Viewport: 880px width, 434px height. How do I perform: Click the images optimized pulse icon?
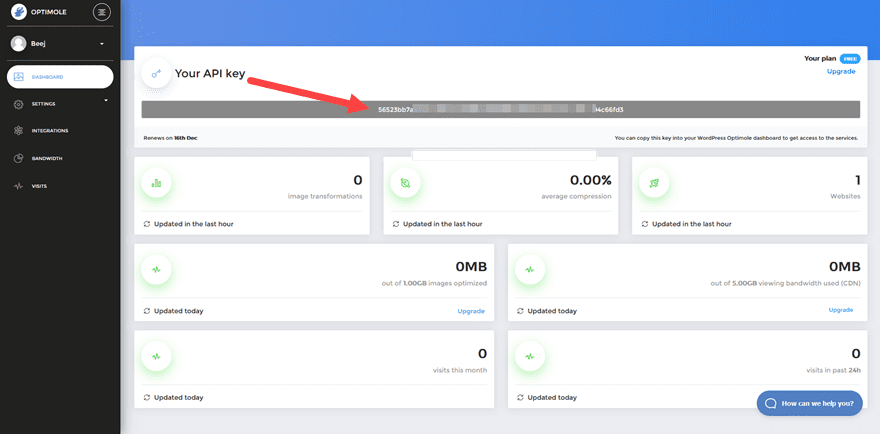(156, 269)
